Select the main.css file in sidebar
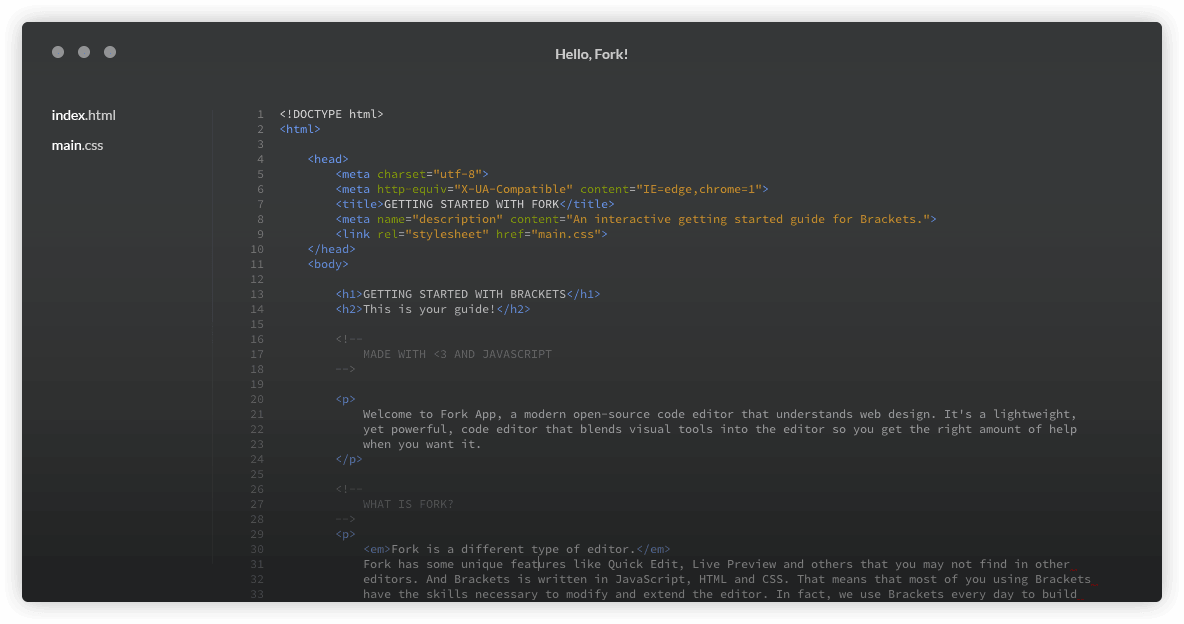 pyautogui.click(x=77, y=145)
